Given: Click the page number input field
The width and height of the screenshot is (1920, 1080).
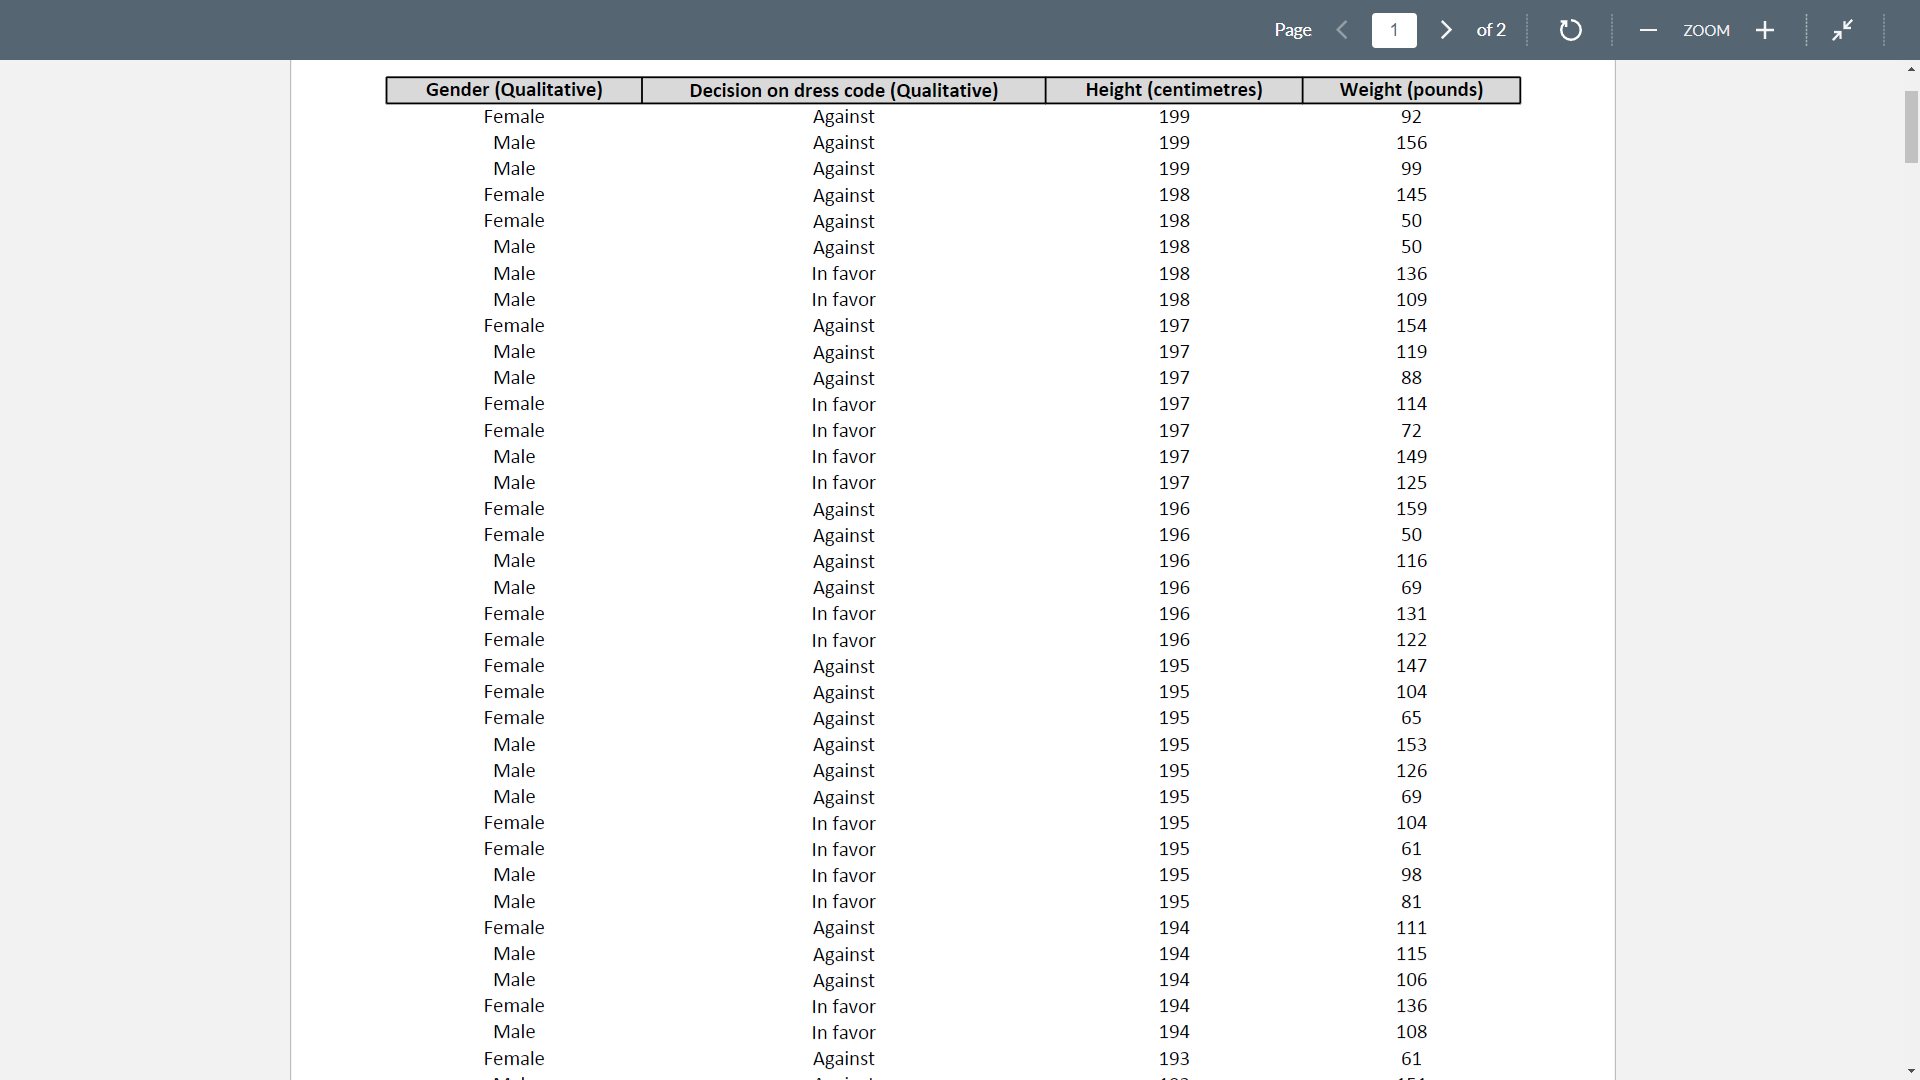Looking at the screenshot, I should [x=1394, y=30].
